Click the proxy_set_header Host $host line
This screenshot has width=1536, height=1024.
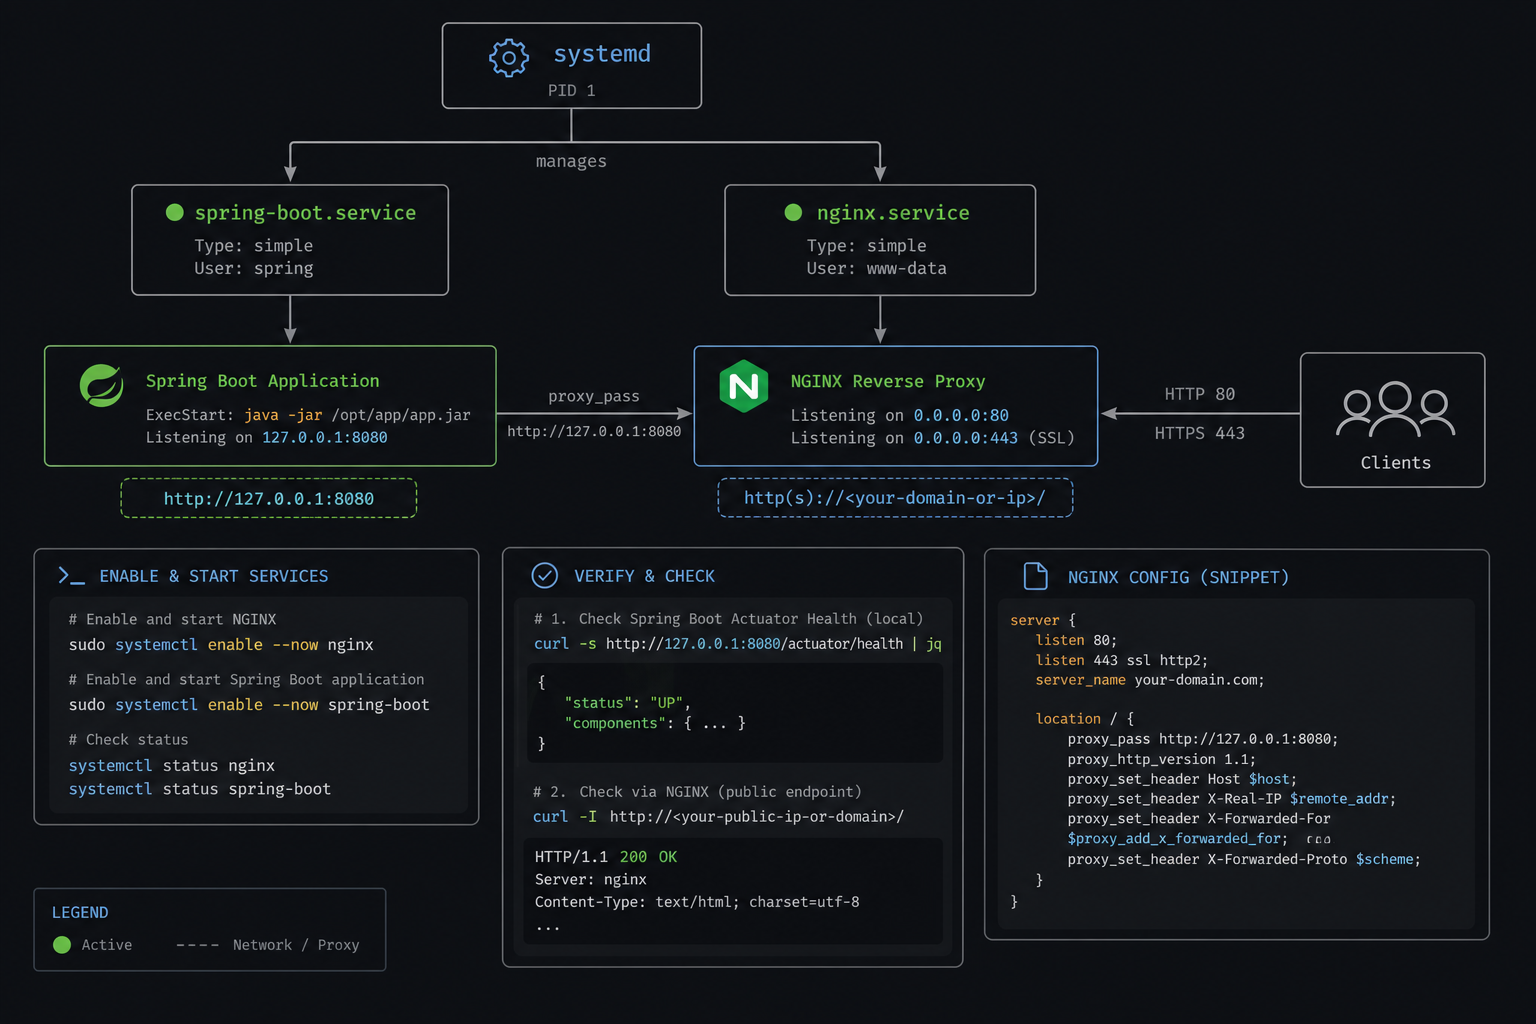click(x=1182, y=779)
